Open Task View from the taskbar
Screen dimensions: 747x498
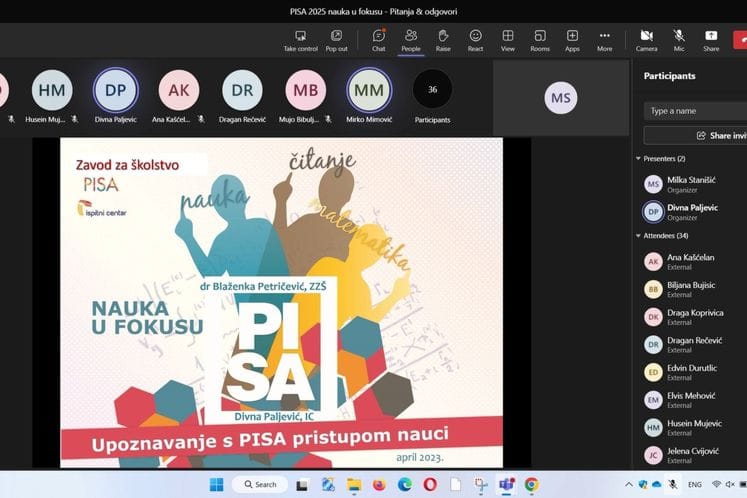302,485
